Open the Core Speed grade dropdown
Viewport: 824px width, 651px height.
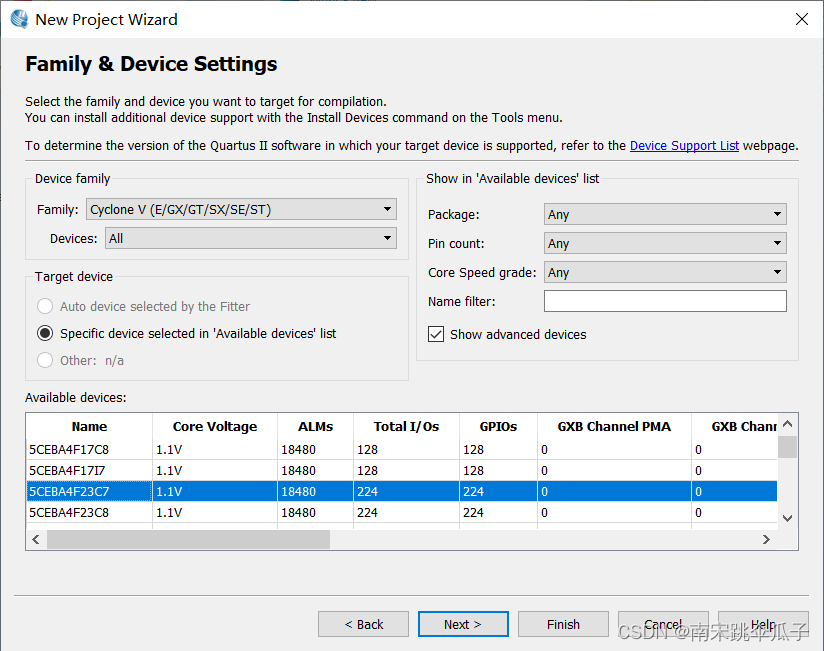[x=665, y=272]
